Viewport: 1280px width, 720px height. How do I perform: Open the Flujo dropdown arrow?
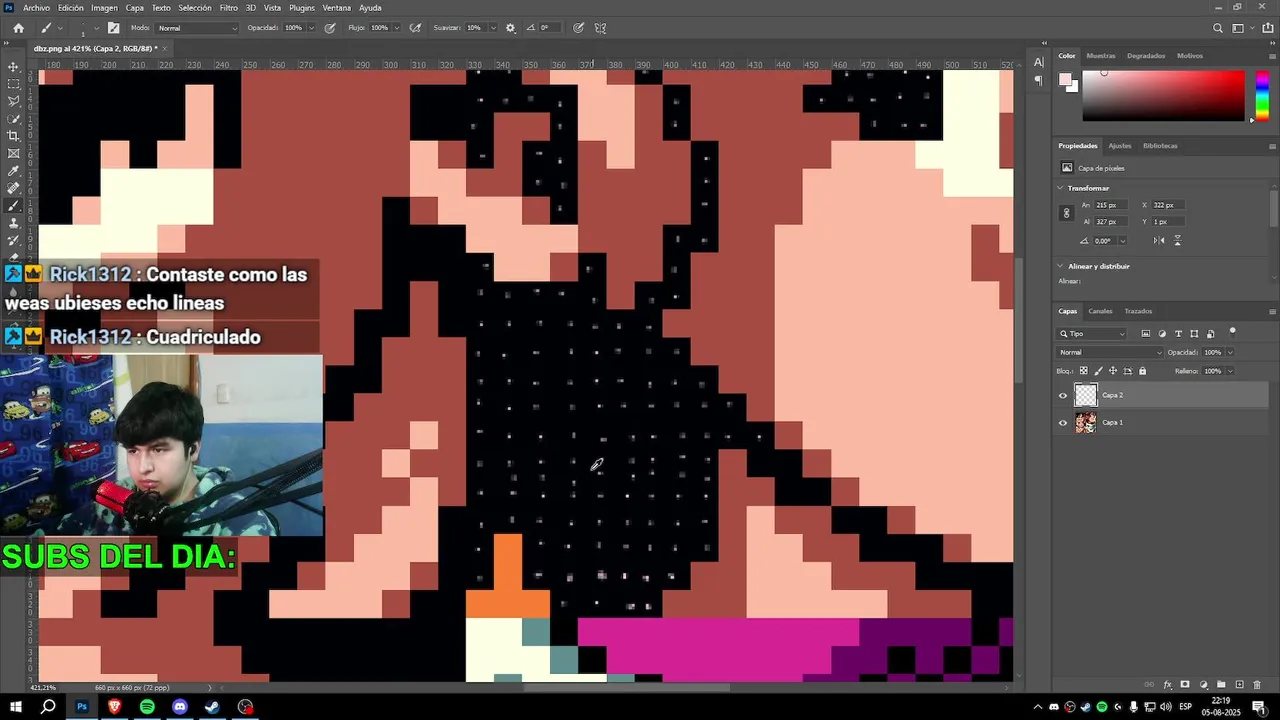click(398, 28)
